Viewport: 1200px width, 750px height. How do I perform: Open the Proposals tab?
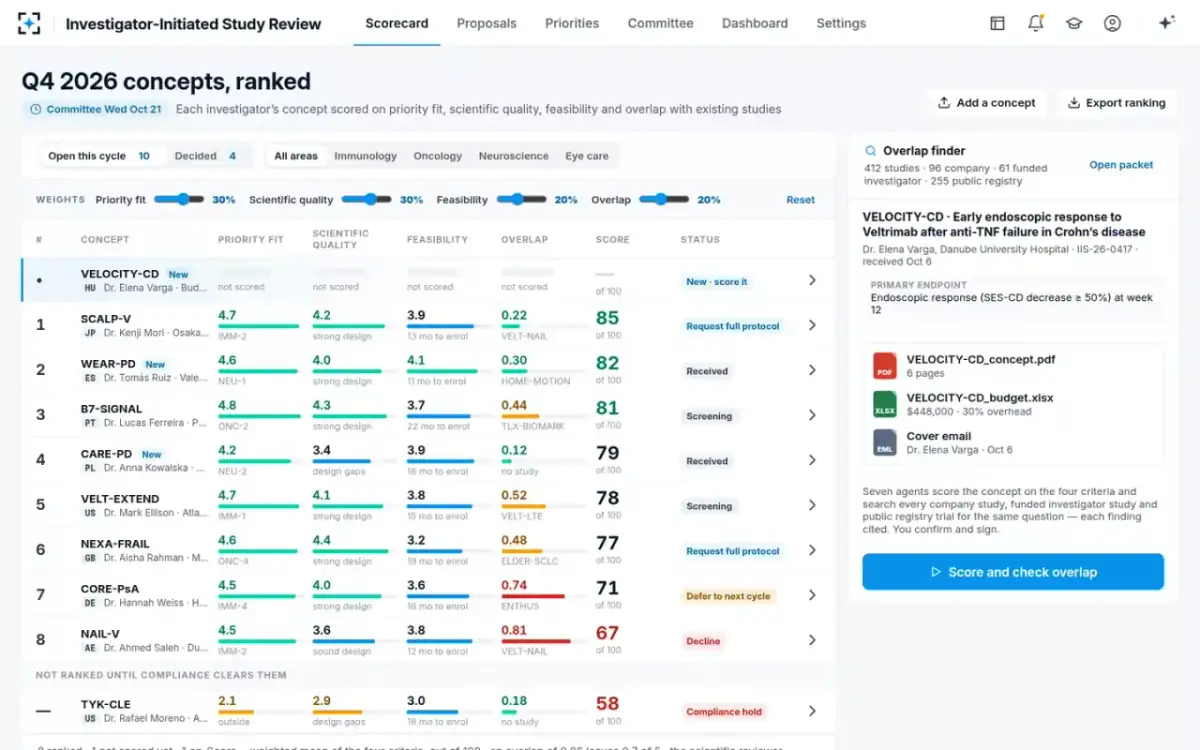coord(487,23)
